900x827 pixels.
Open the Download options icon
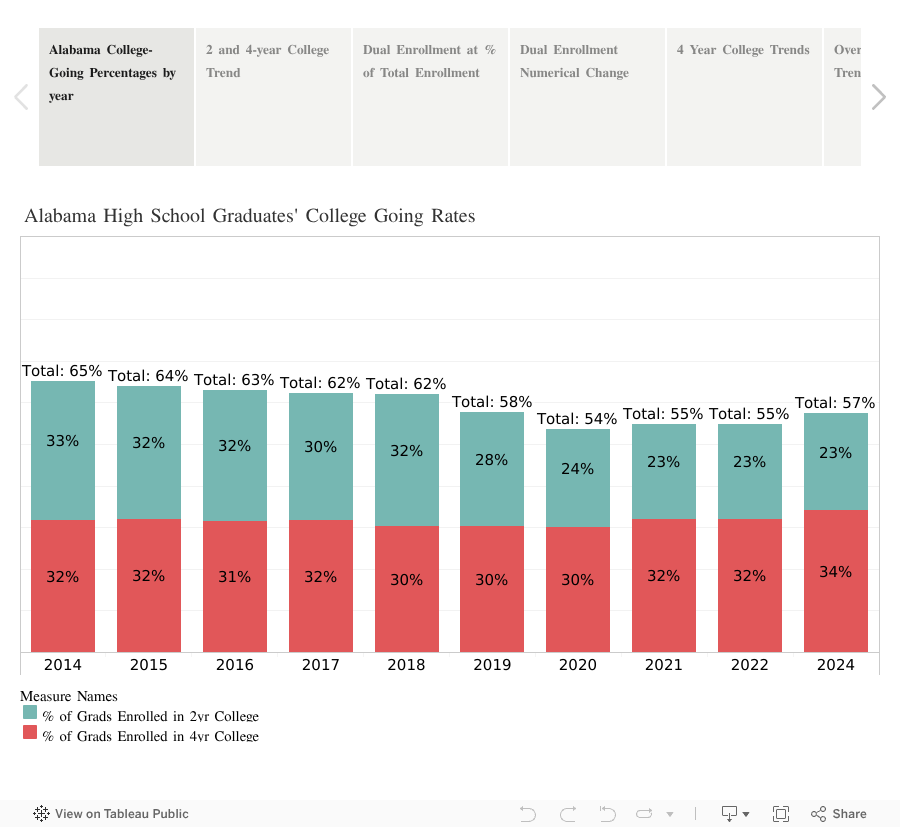pyautogui.click(x=729, y=813)
